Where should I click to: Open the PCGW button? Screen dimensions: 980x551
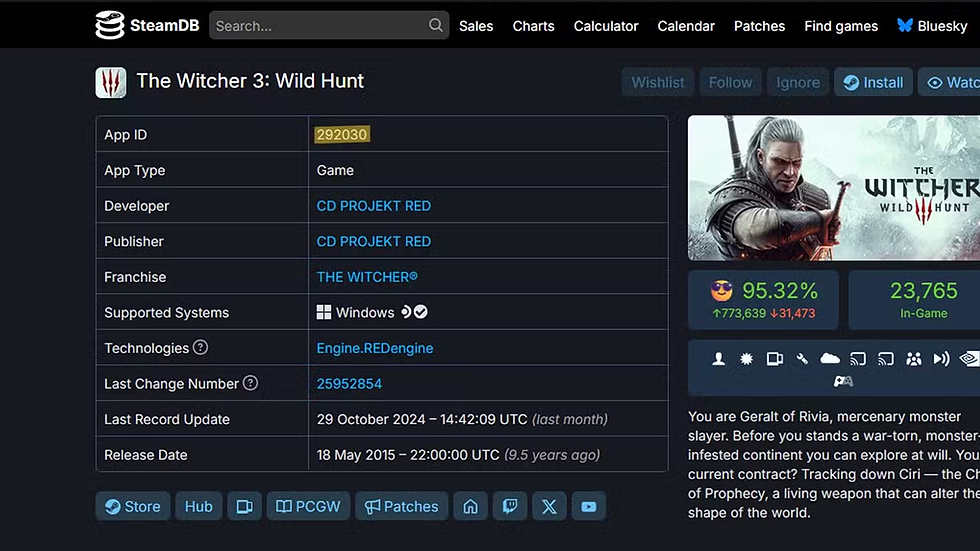[308, 506]
